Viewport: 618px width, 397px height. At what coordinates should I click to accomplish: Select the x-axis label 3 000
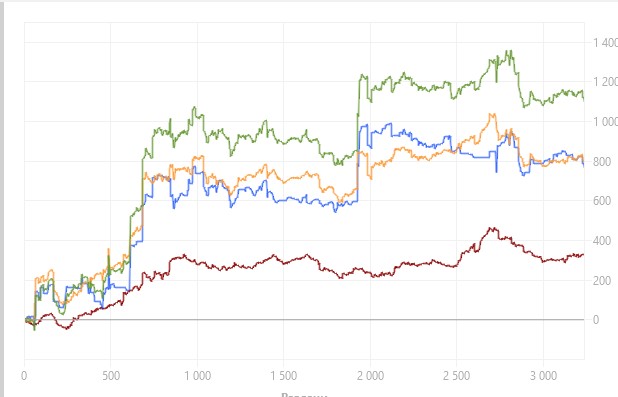[543, 375]
